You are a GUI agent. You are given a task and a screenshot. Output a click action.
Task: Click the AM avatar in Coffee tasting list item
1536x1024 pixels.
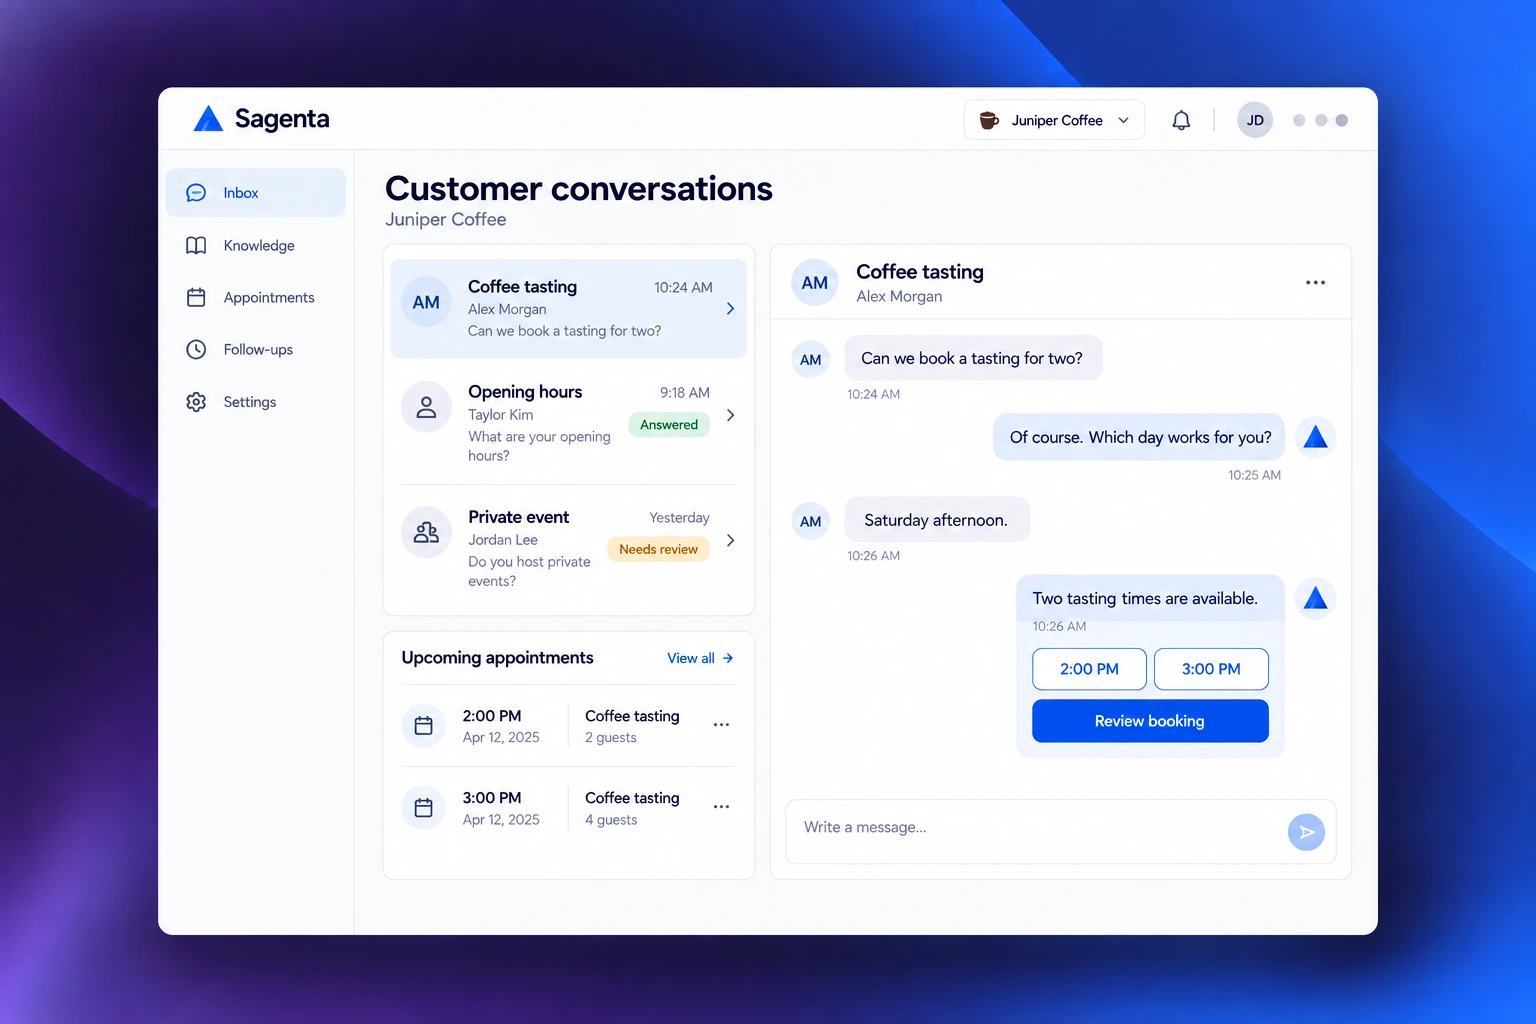point(426,302)
